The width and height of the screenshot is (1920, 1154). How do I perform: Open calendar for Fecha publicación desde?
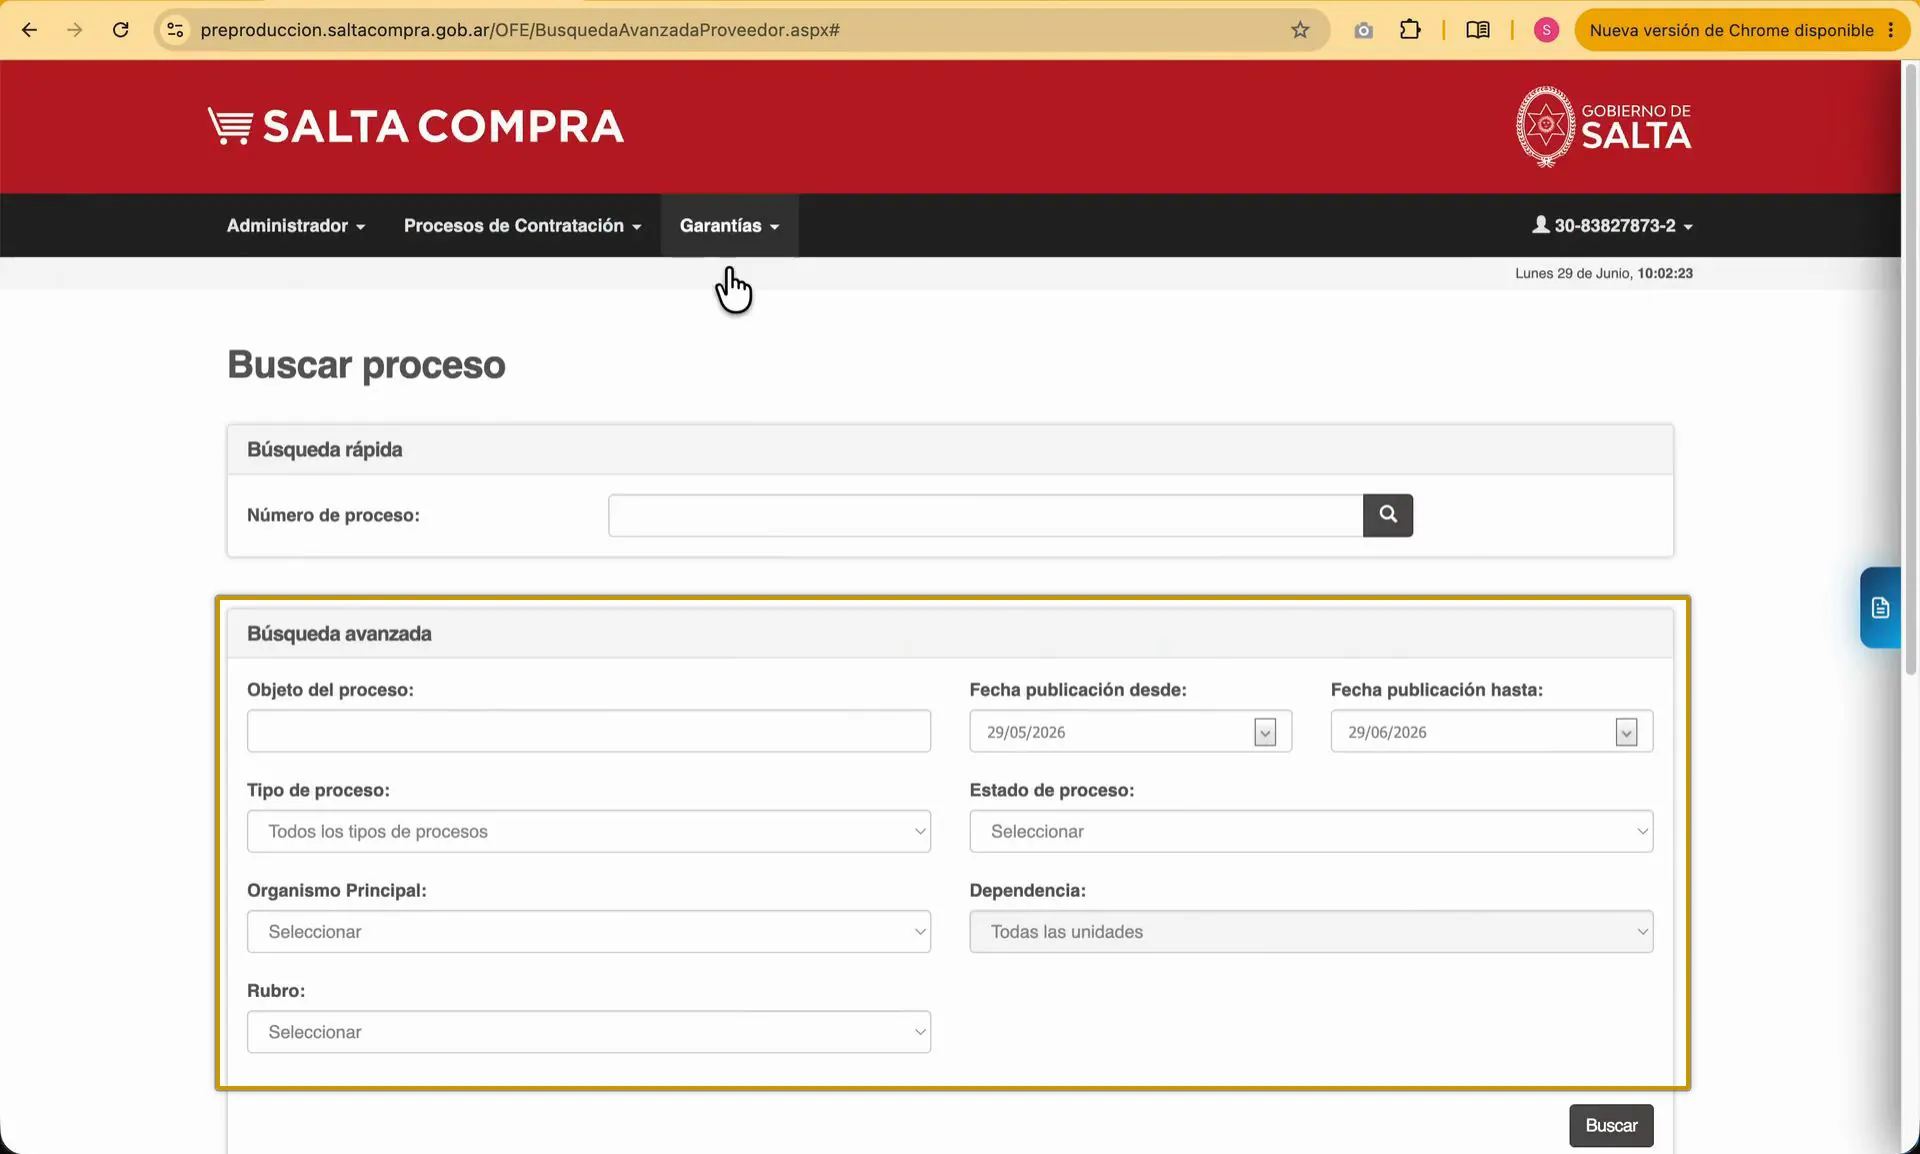tap(1265, 732)
